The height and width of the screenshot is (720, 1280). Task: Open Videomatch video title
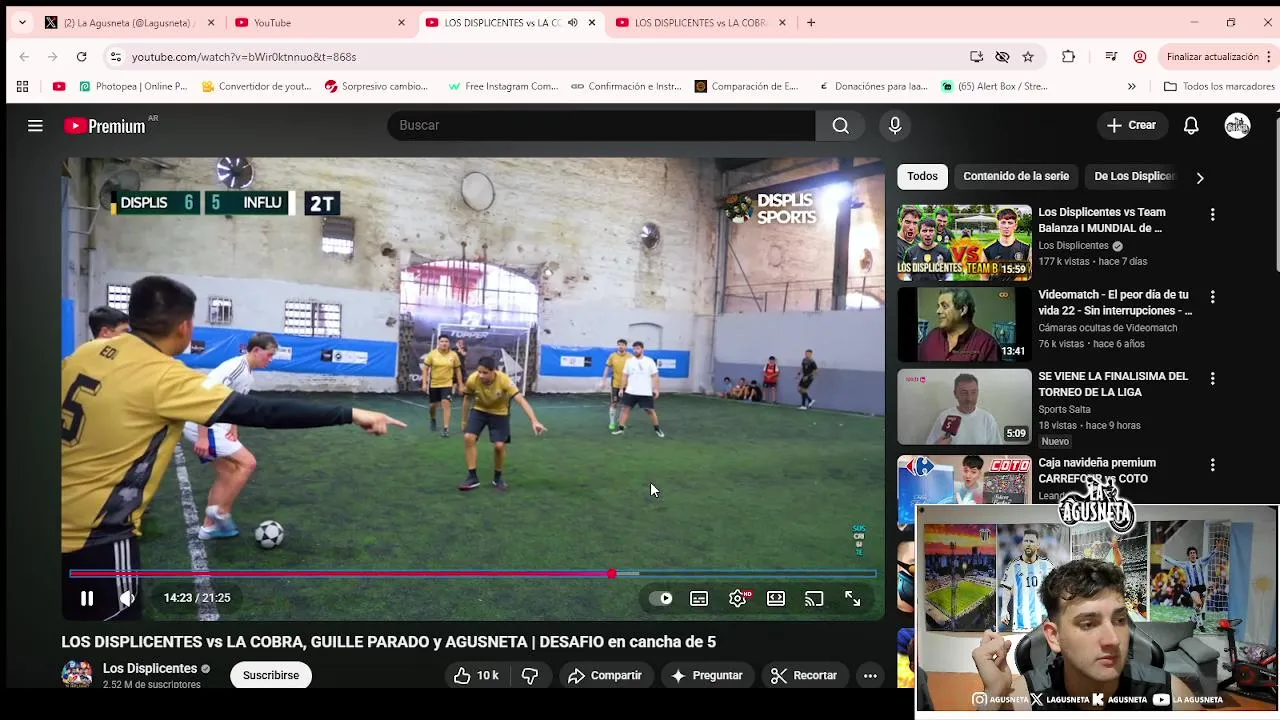1114,302
